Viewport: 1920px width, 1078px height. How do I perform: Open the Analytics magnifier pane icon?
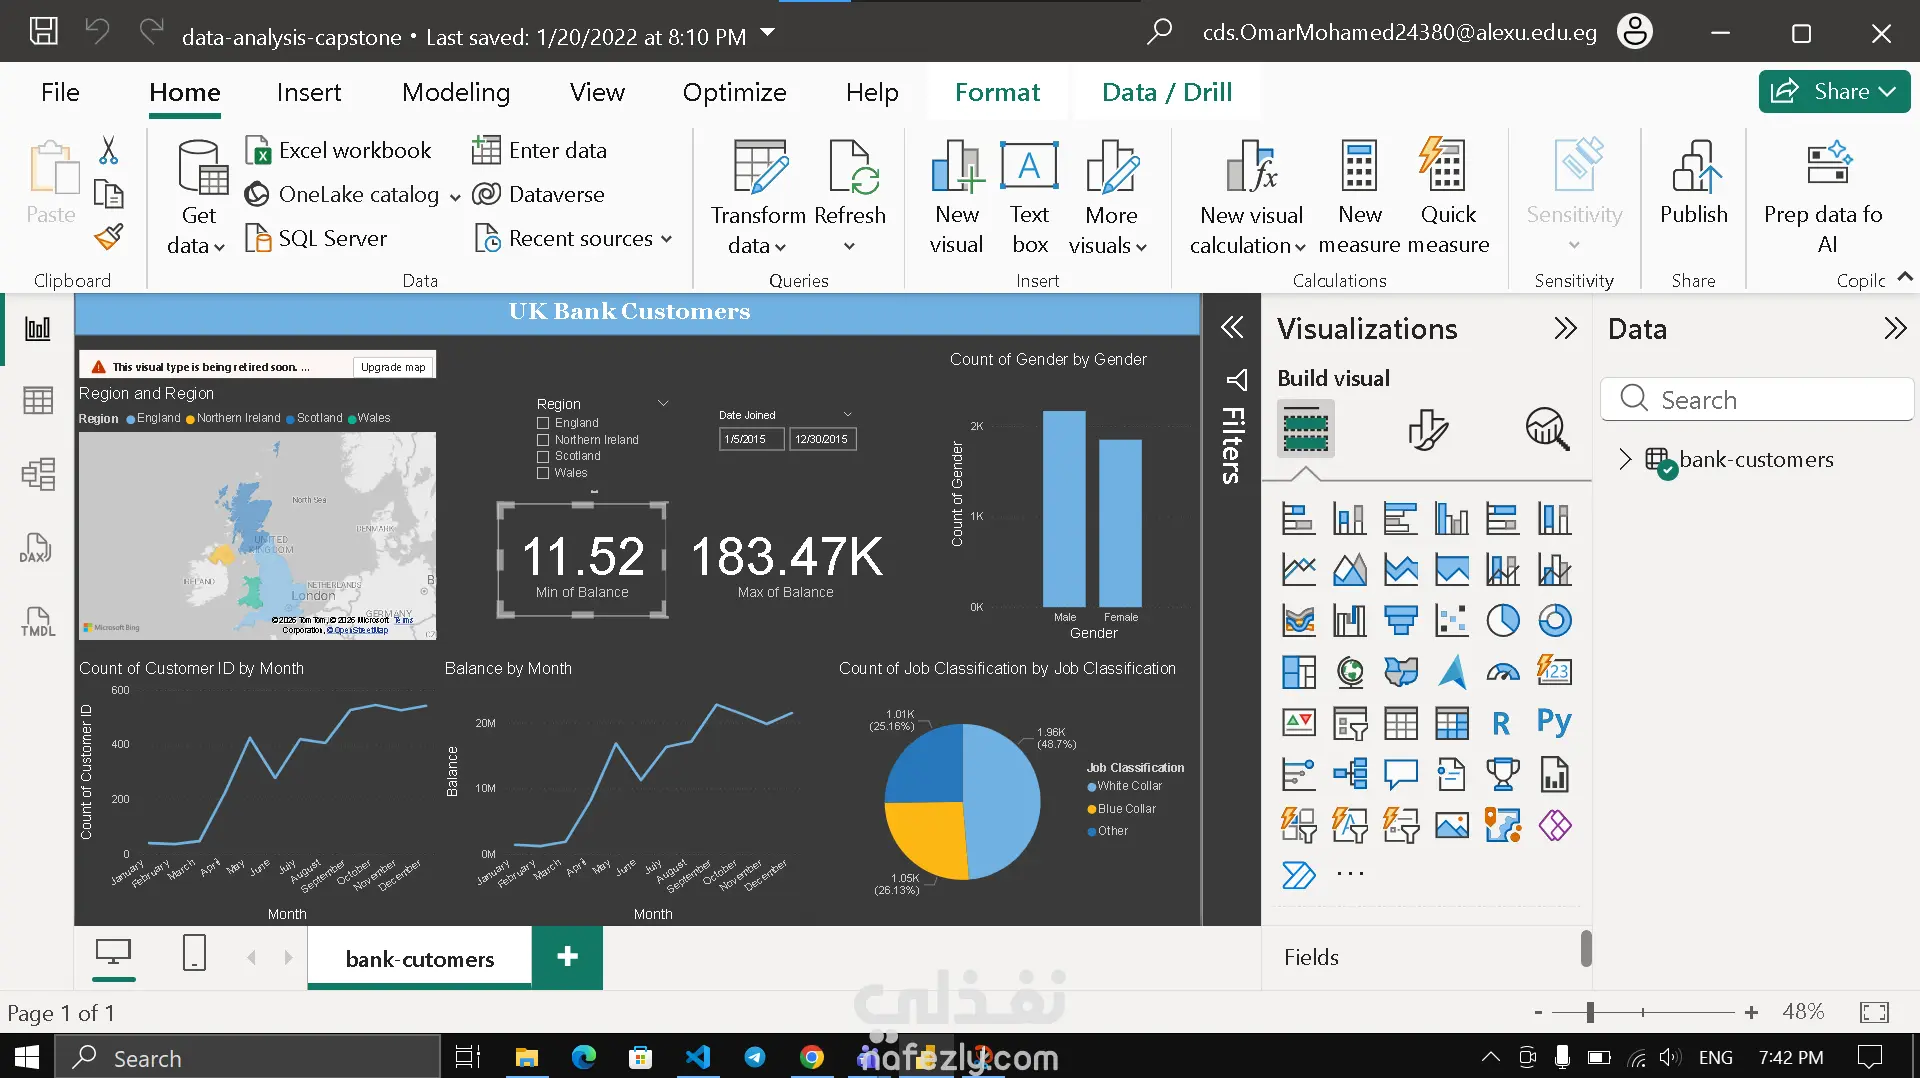click(1547, 430)
